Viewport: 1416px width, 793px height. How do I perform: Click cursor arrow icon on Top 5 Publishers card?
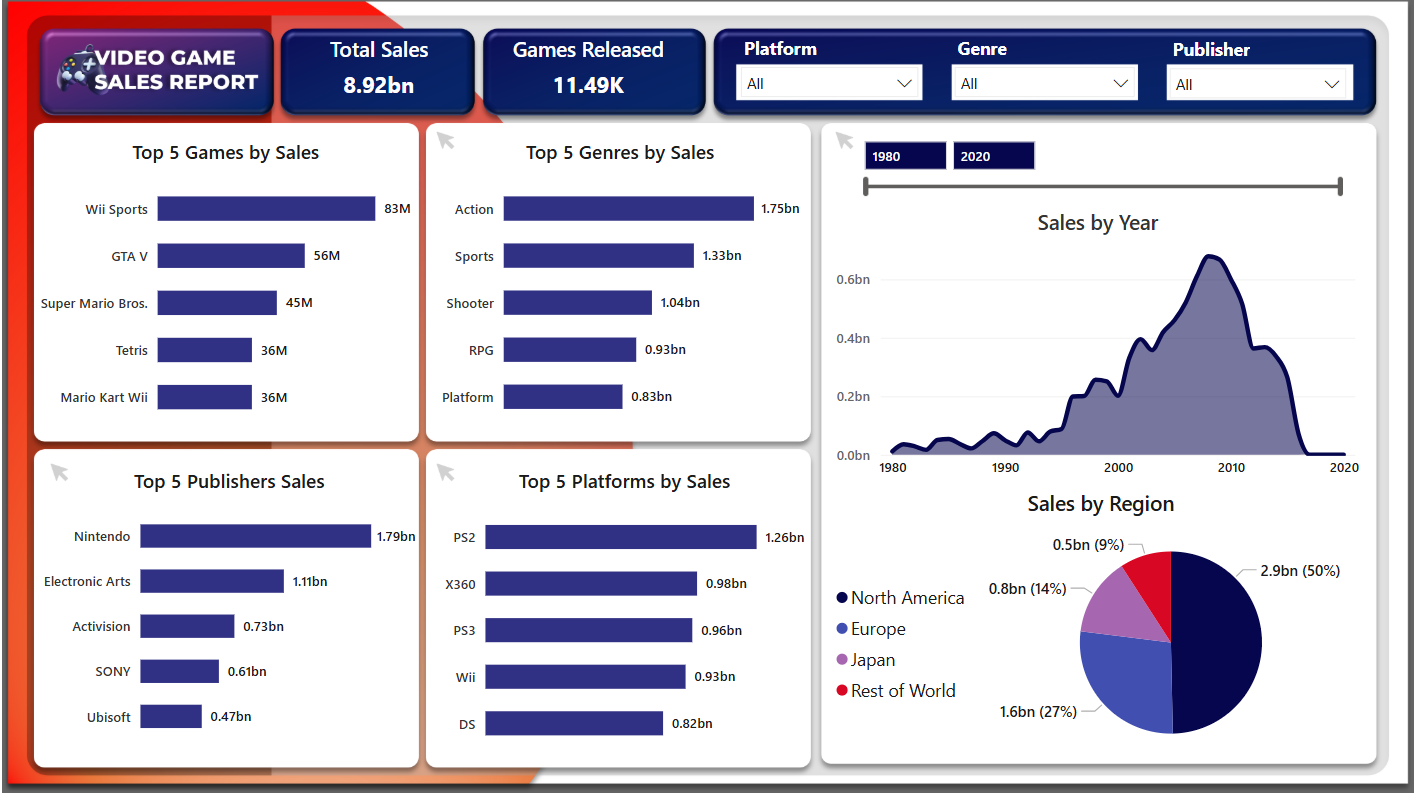pyautogui.click(x=60, y=472)
